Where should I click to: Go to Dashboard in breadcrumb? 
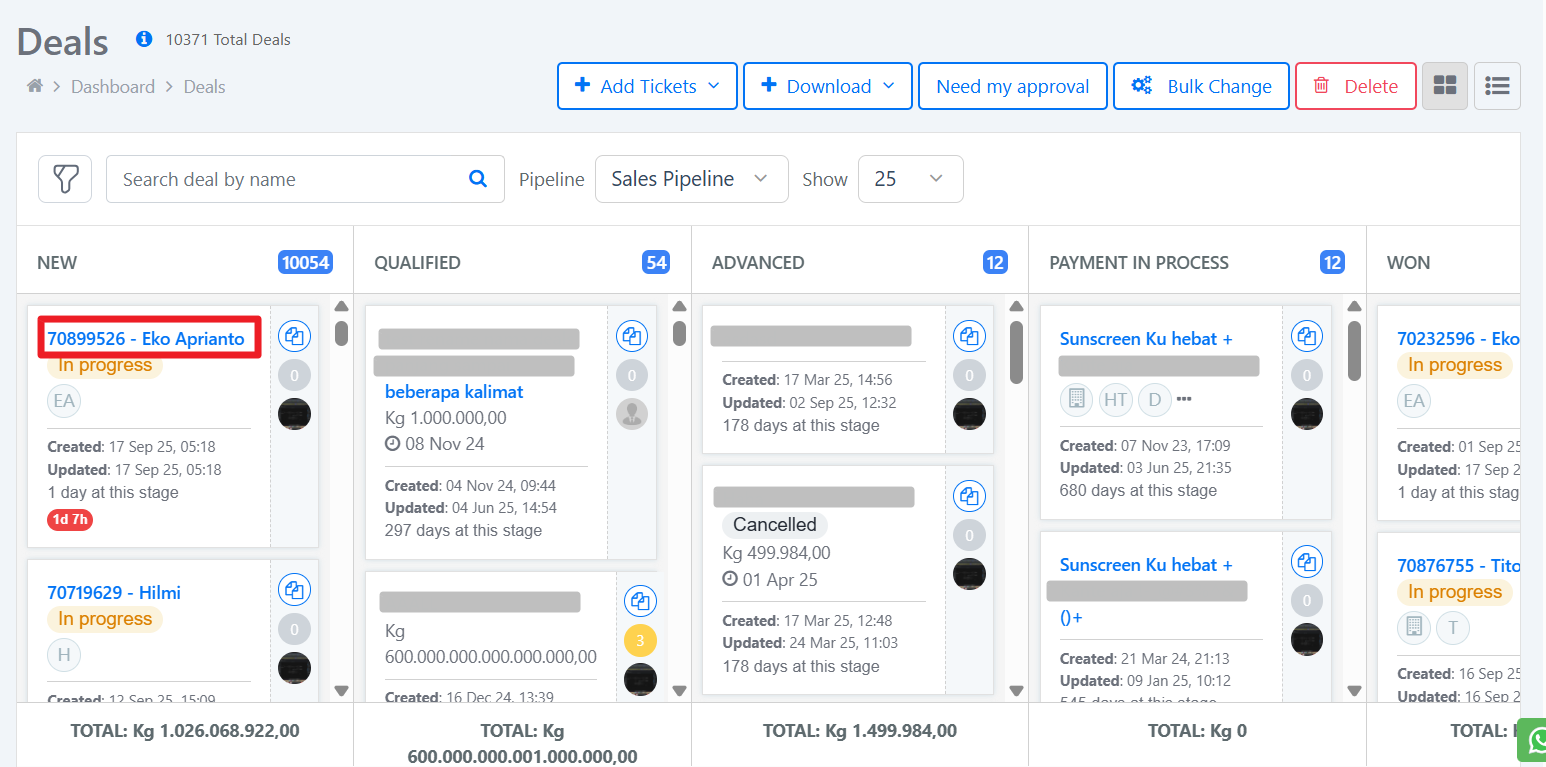tap(113, 87)
